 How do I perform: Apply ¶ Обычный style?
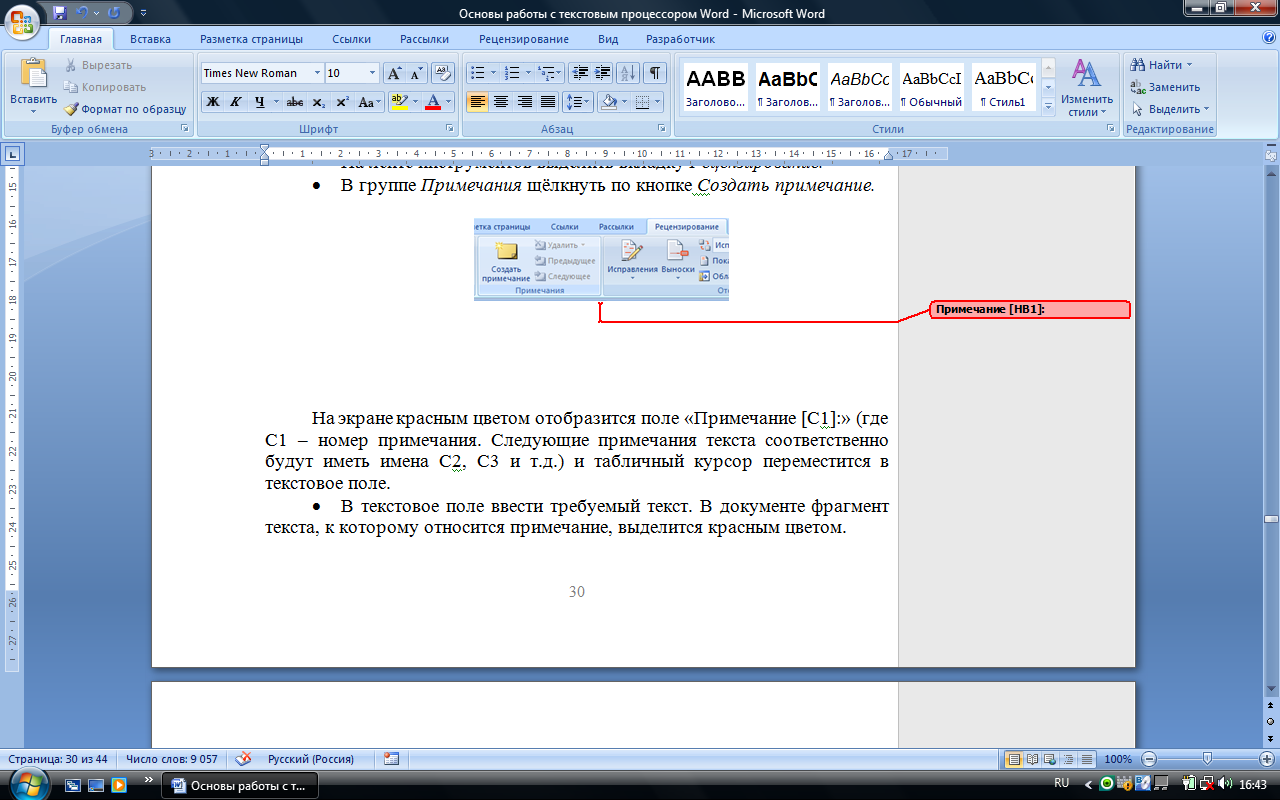coord(932,88)
